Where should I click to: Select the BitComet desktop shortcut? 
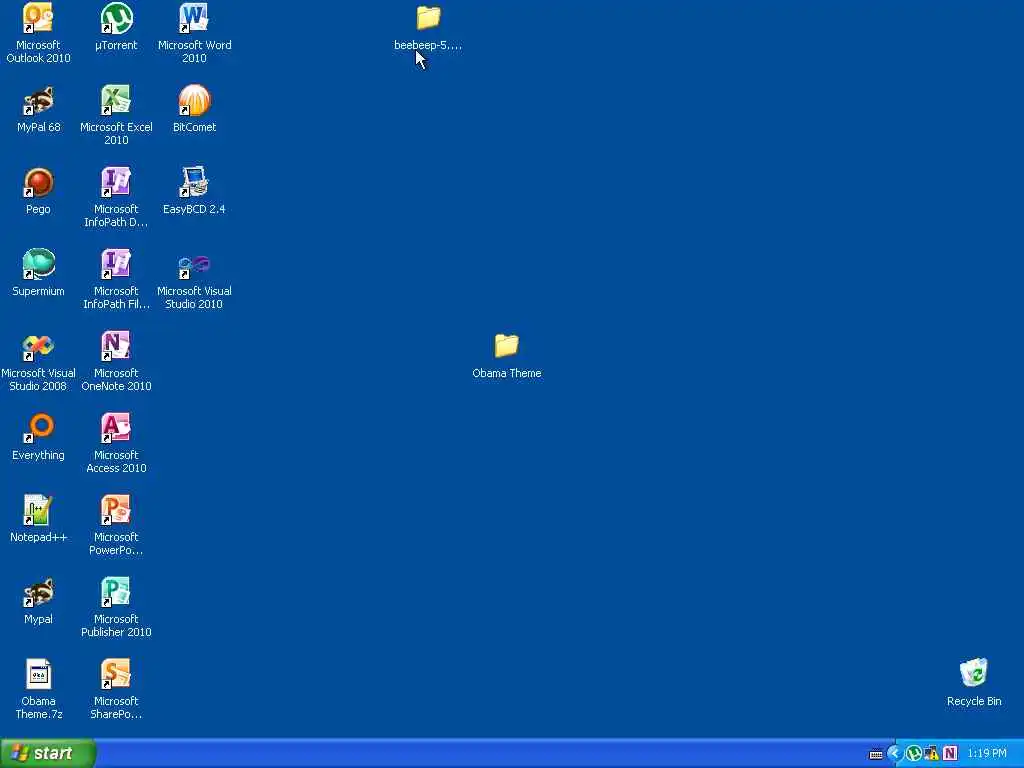coord(194,109)
